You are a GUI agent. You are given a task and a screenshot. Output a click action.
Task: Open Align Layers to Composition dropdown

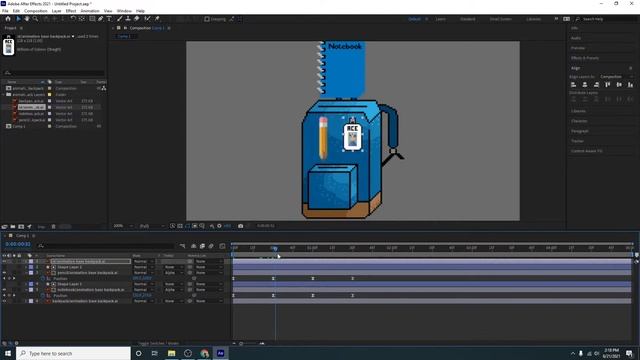616,76
